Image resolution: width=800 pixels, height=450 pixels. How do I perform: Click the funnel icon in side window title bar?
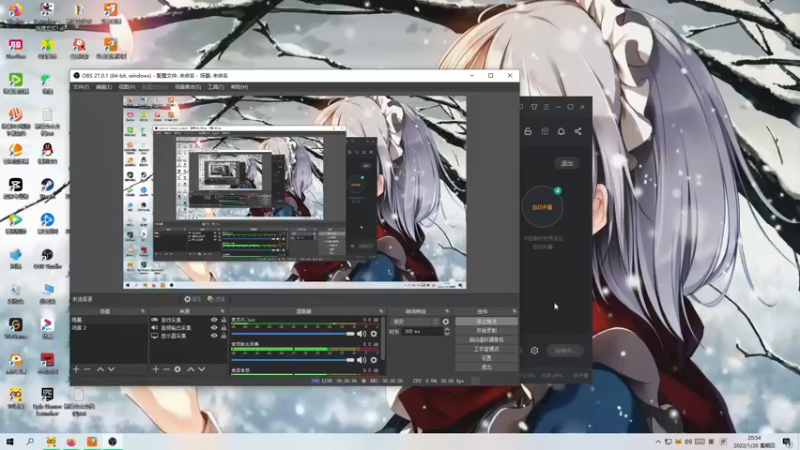click(x=534, y=107)
